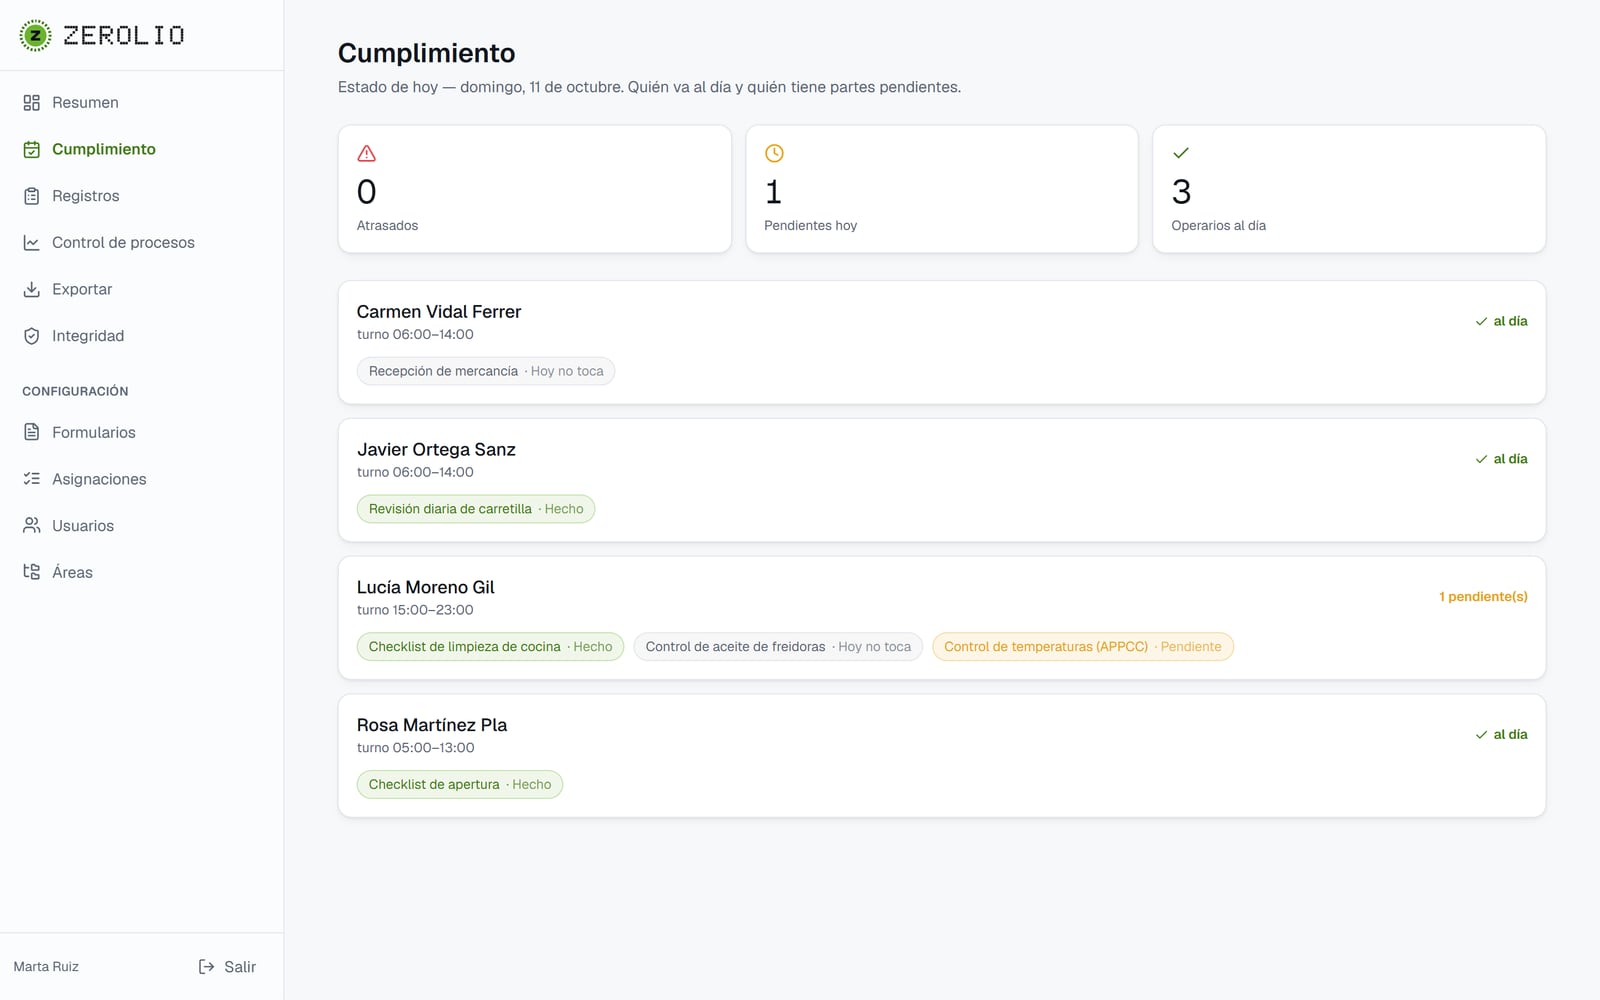The height and width of the screenshot is (1000, 1600).
Task: Click the Formularios document icon
Action: [x=32, y=432]
